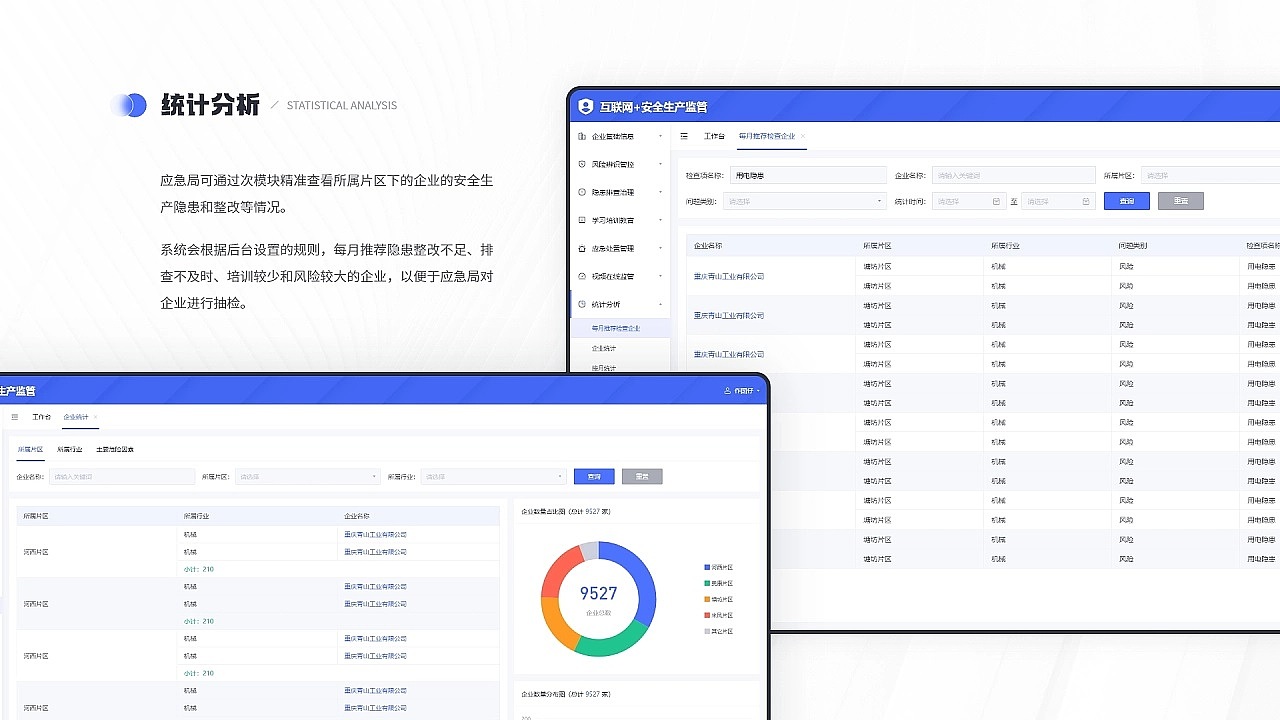Image resolution: width=1280 pixels, height=720 pixels.
Task: Switch to 工作台 tab in 企业统计 window
Action: [41, 417]
